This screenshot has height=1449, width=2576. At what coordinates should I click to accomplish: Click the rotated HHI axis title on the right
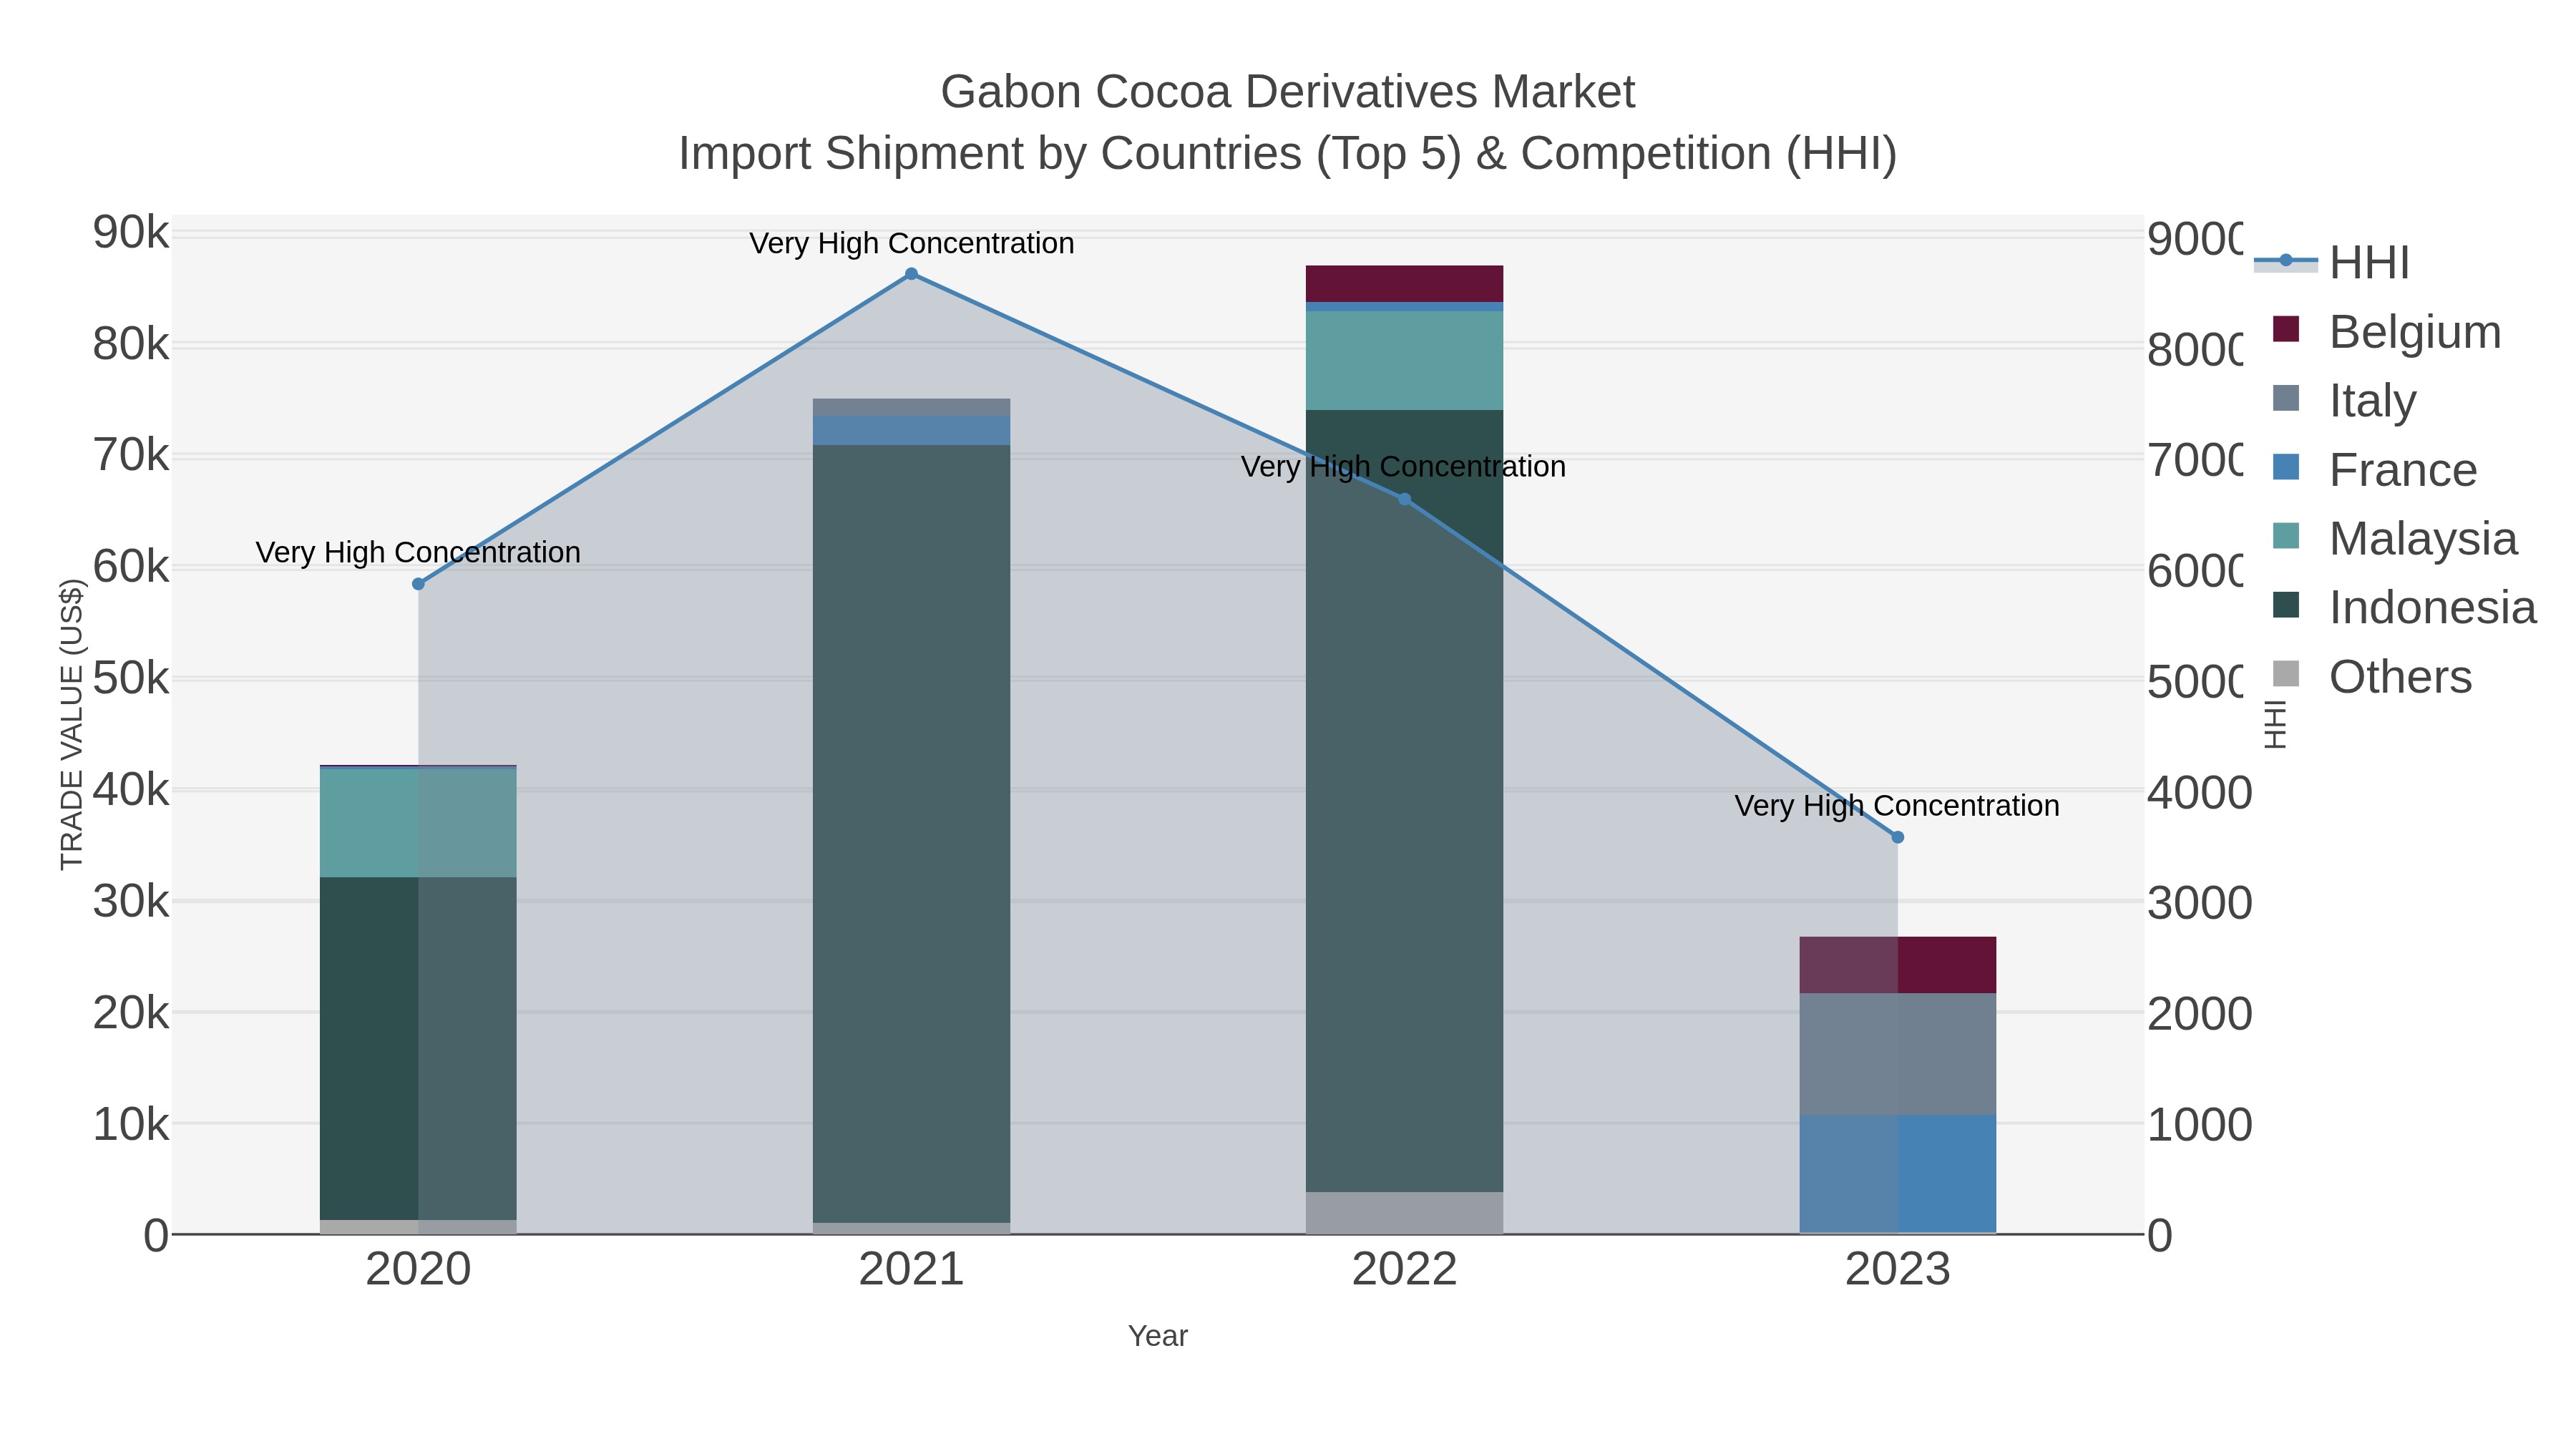pos(2276,724)
